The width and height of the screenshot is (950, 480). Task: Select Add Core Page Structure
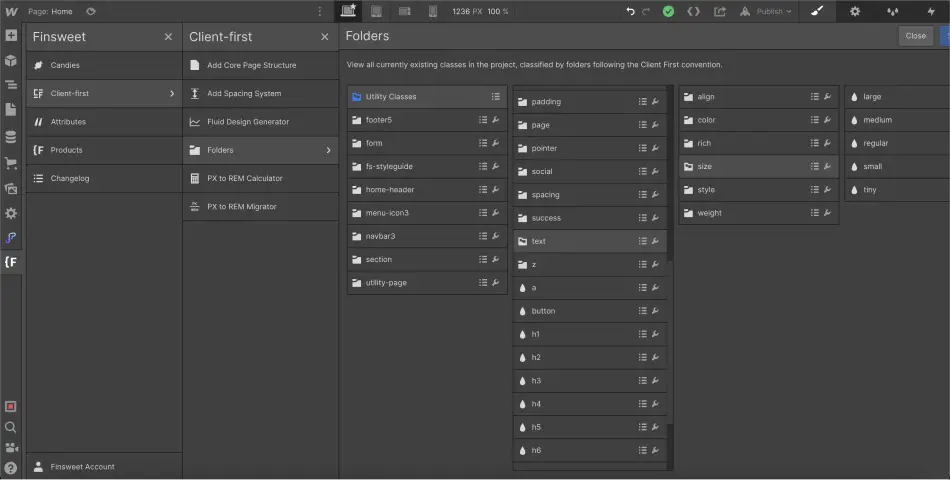click(261, 65)
